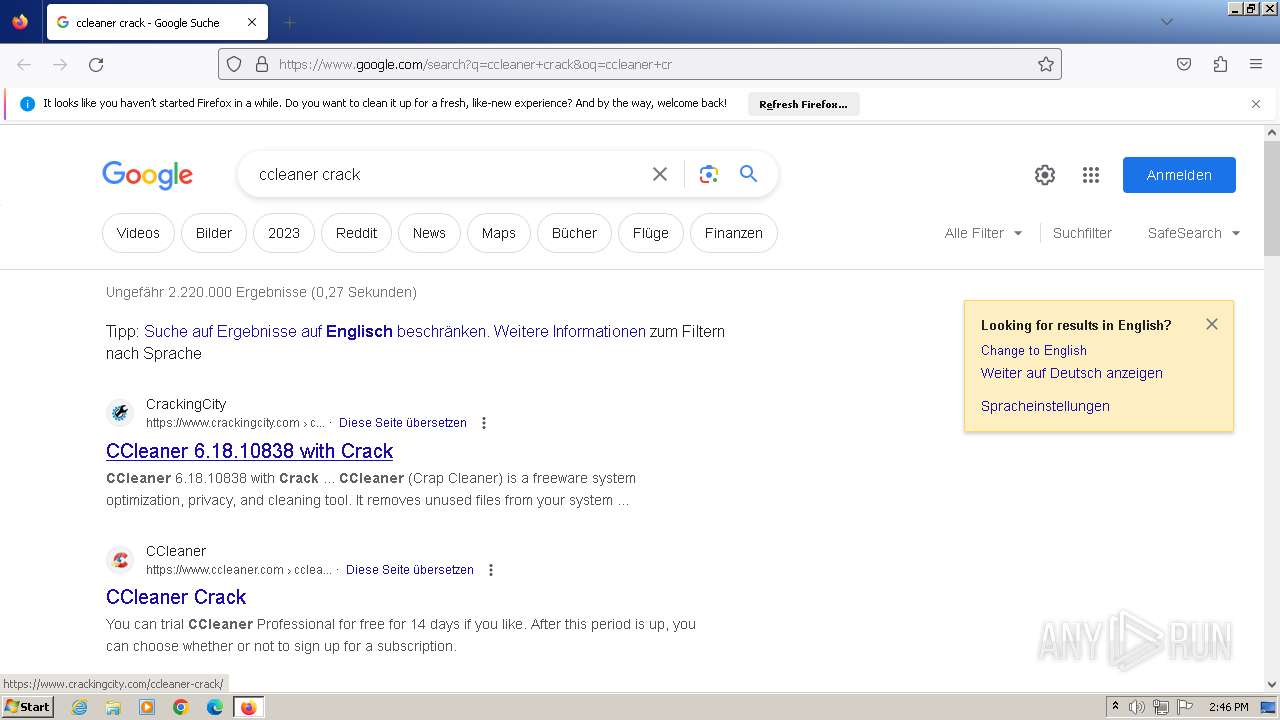Show site security padlock info

click(x=262, y=64)
